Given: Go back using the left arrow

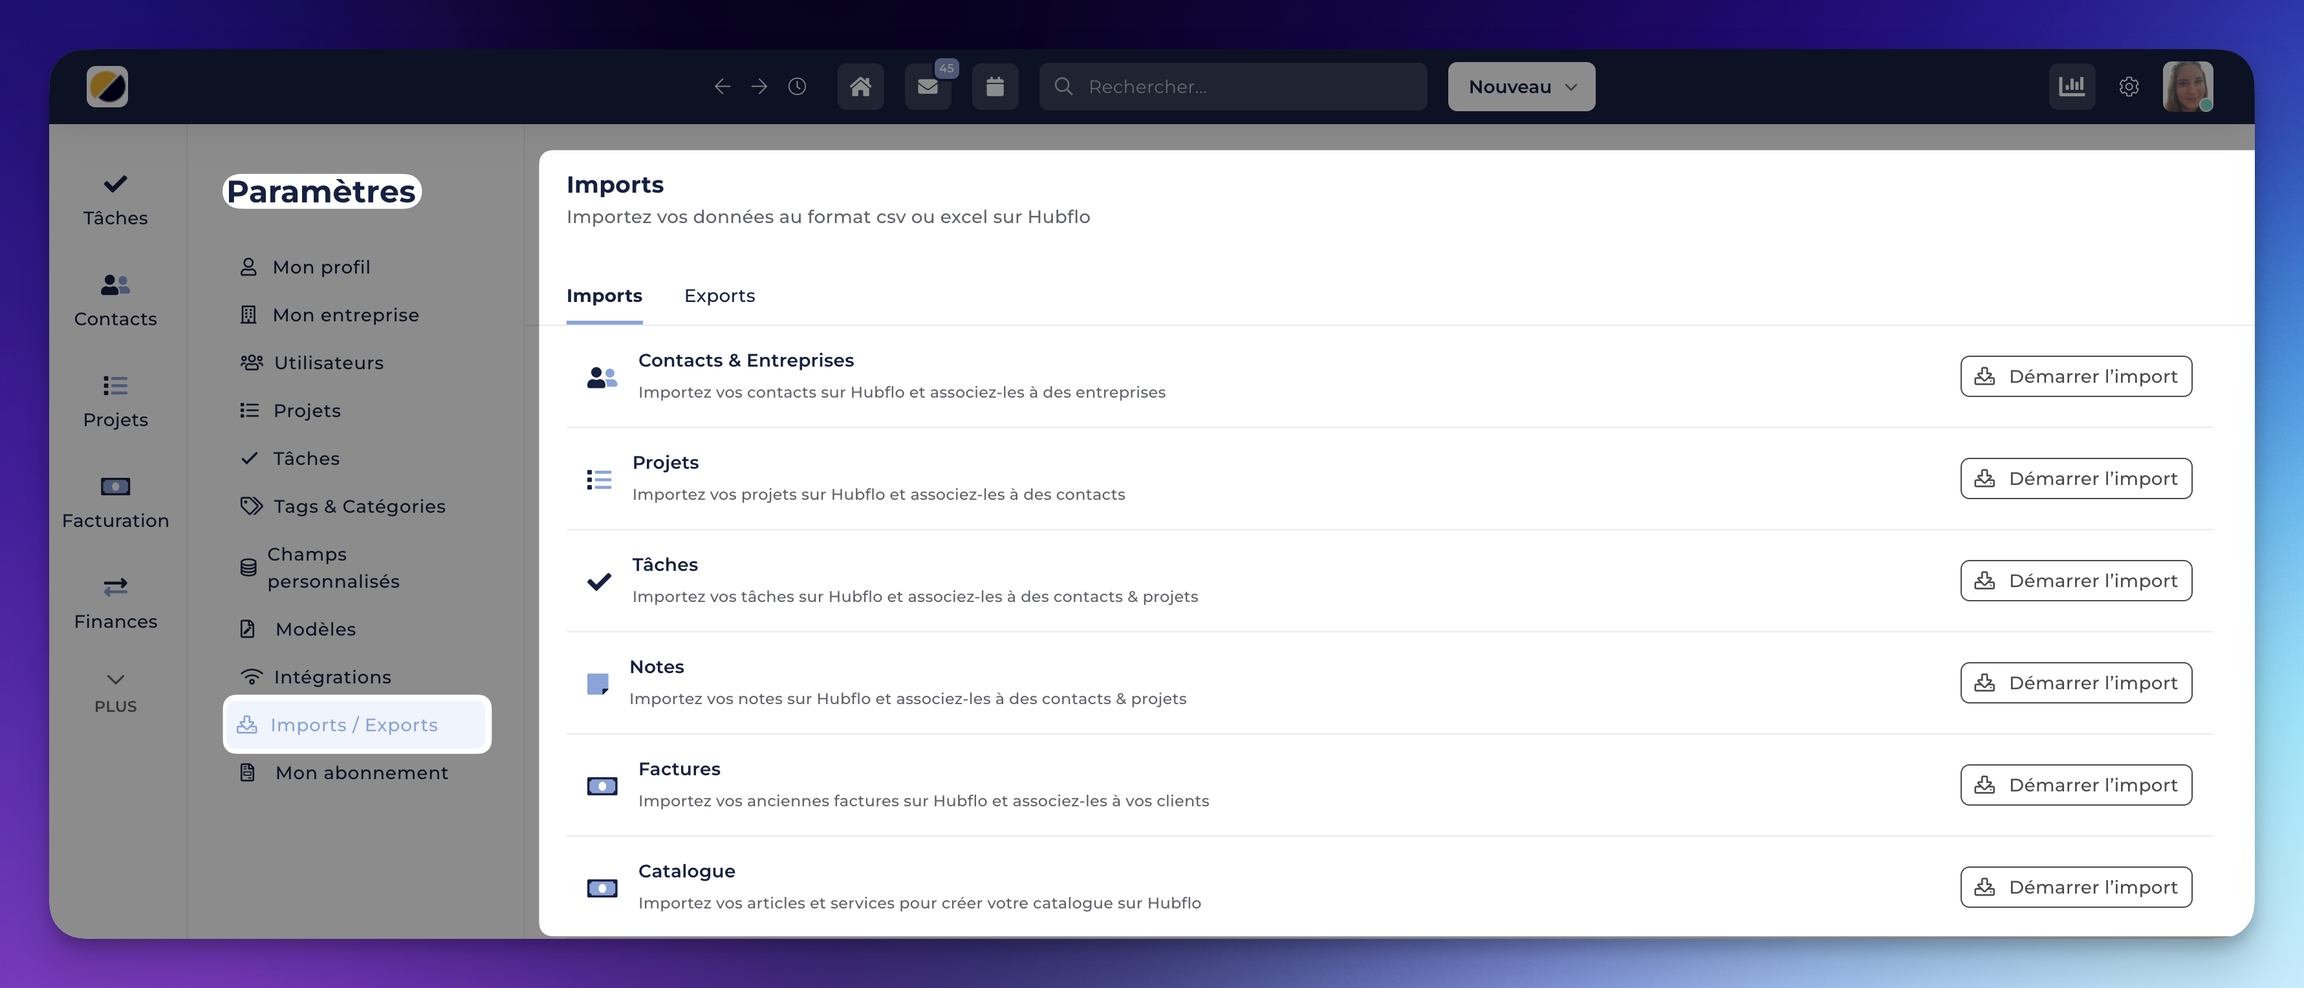Looking at the screenshot, I should [722, 87].
